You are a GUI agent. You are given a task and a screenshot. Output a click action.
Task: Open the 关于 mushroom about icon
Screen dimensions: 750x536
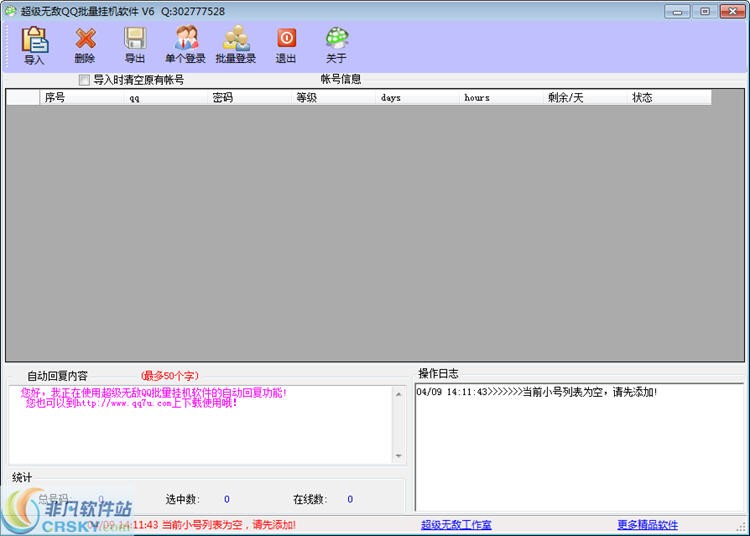(x=336, y=45)
